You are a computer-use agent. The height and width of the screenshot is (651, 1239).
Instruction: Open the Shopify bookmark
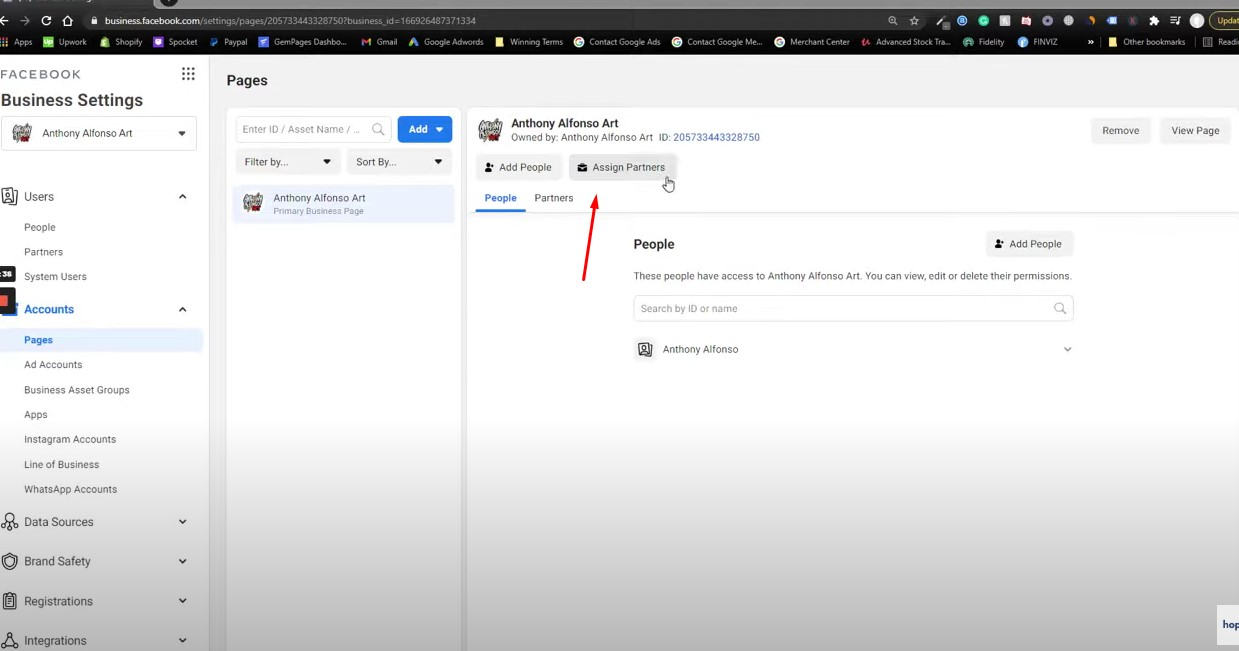pyautogui.click(x=121, y=42)
